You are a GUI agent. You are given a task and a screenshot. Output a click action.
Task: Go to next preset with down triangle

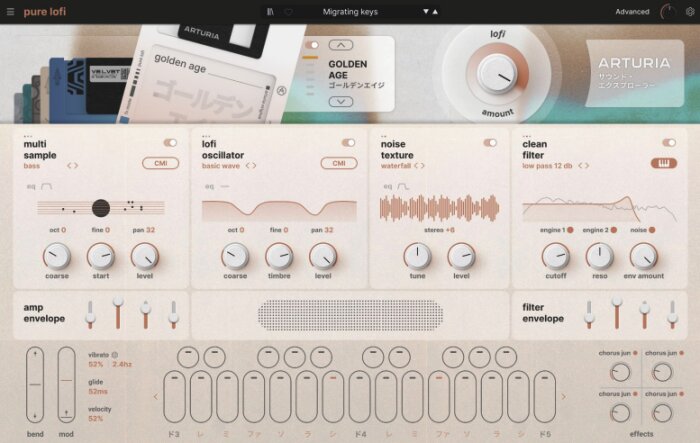[426, 12]
